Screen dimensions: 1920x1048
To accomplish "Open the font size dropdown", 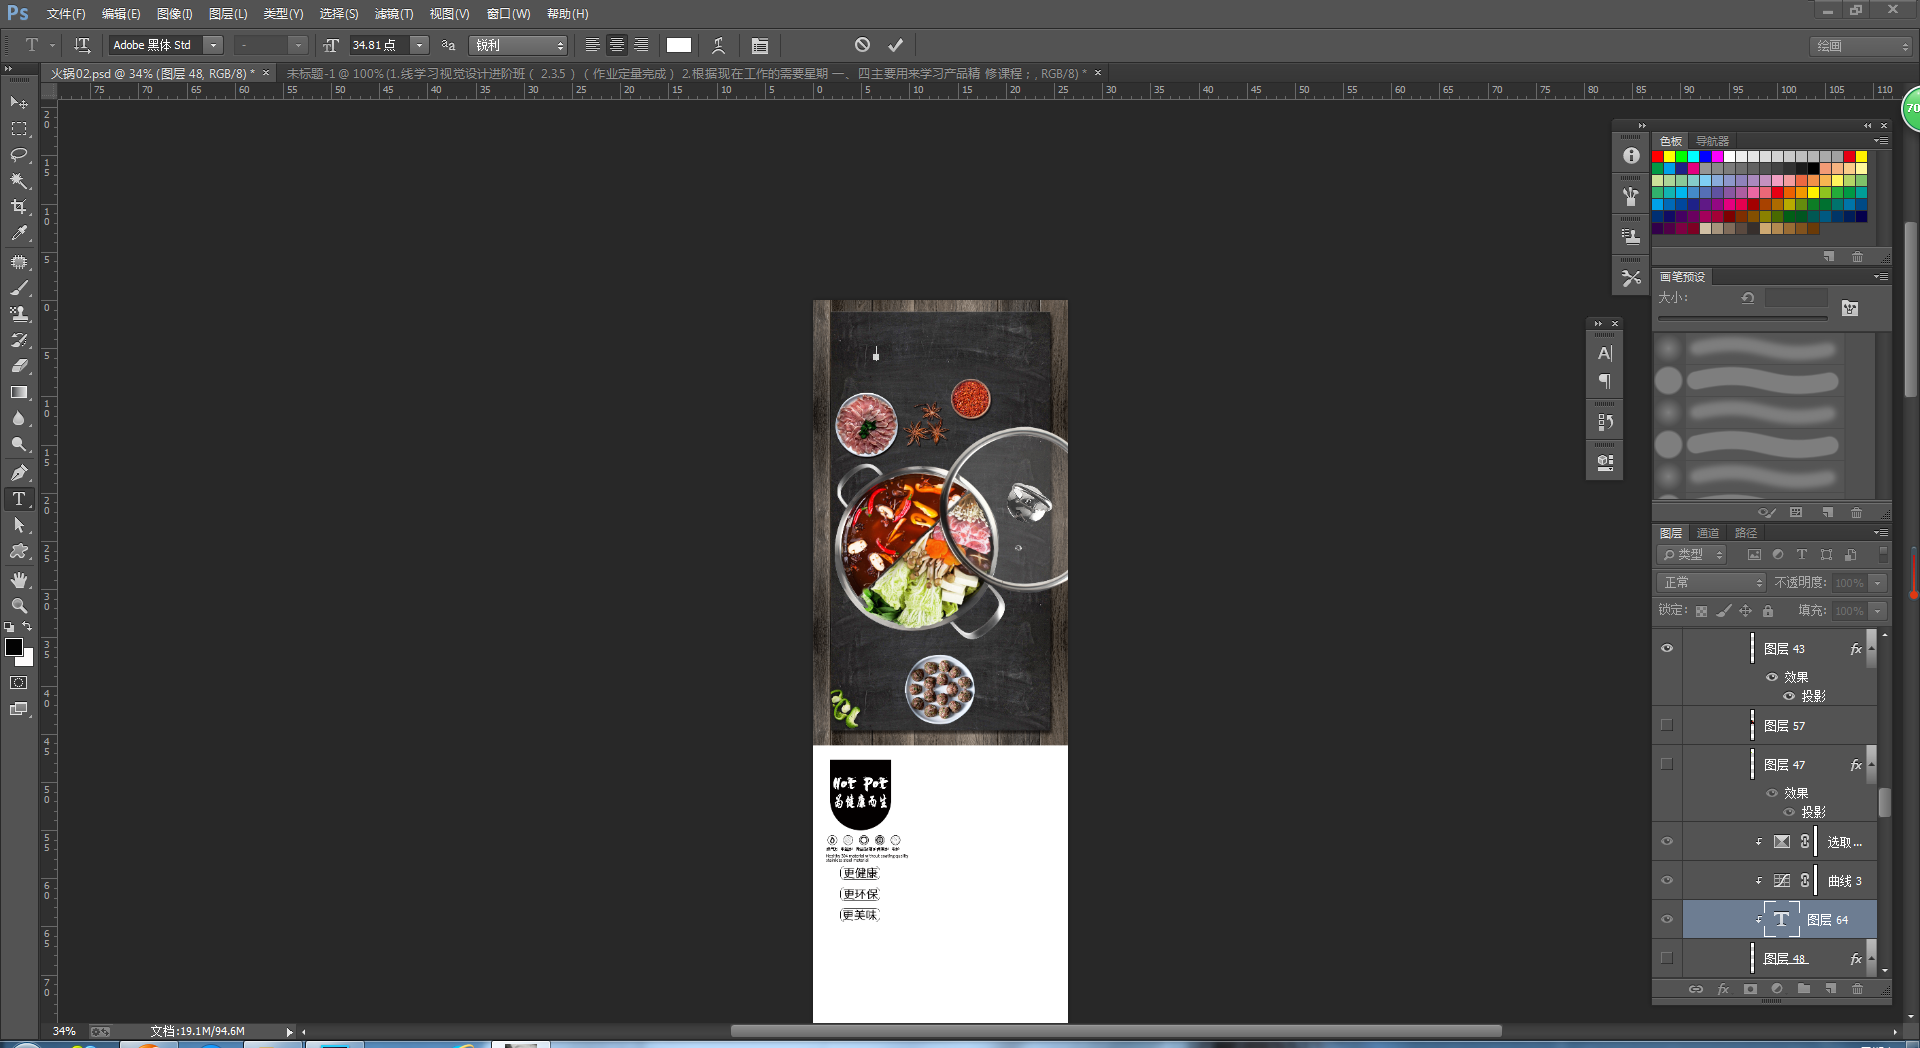I will (x=420, y=45).
